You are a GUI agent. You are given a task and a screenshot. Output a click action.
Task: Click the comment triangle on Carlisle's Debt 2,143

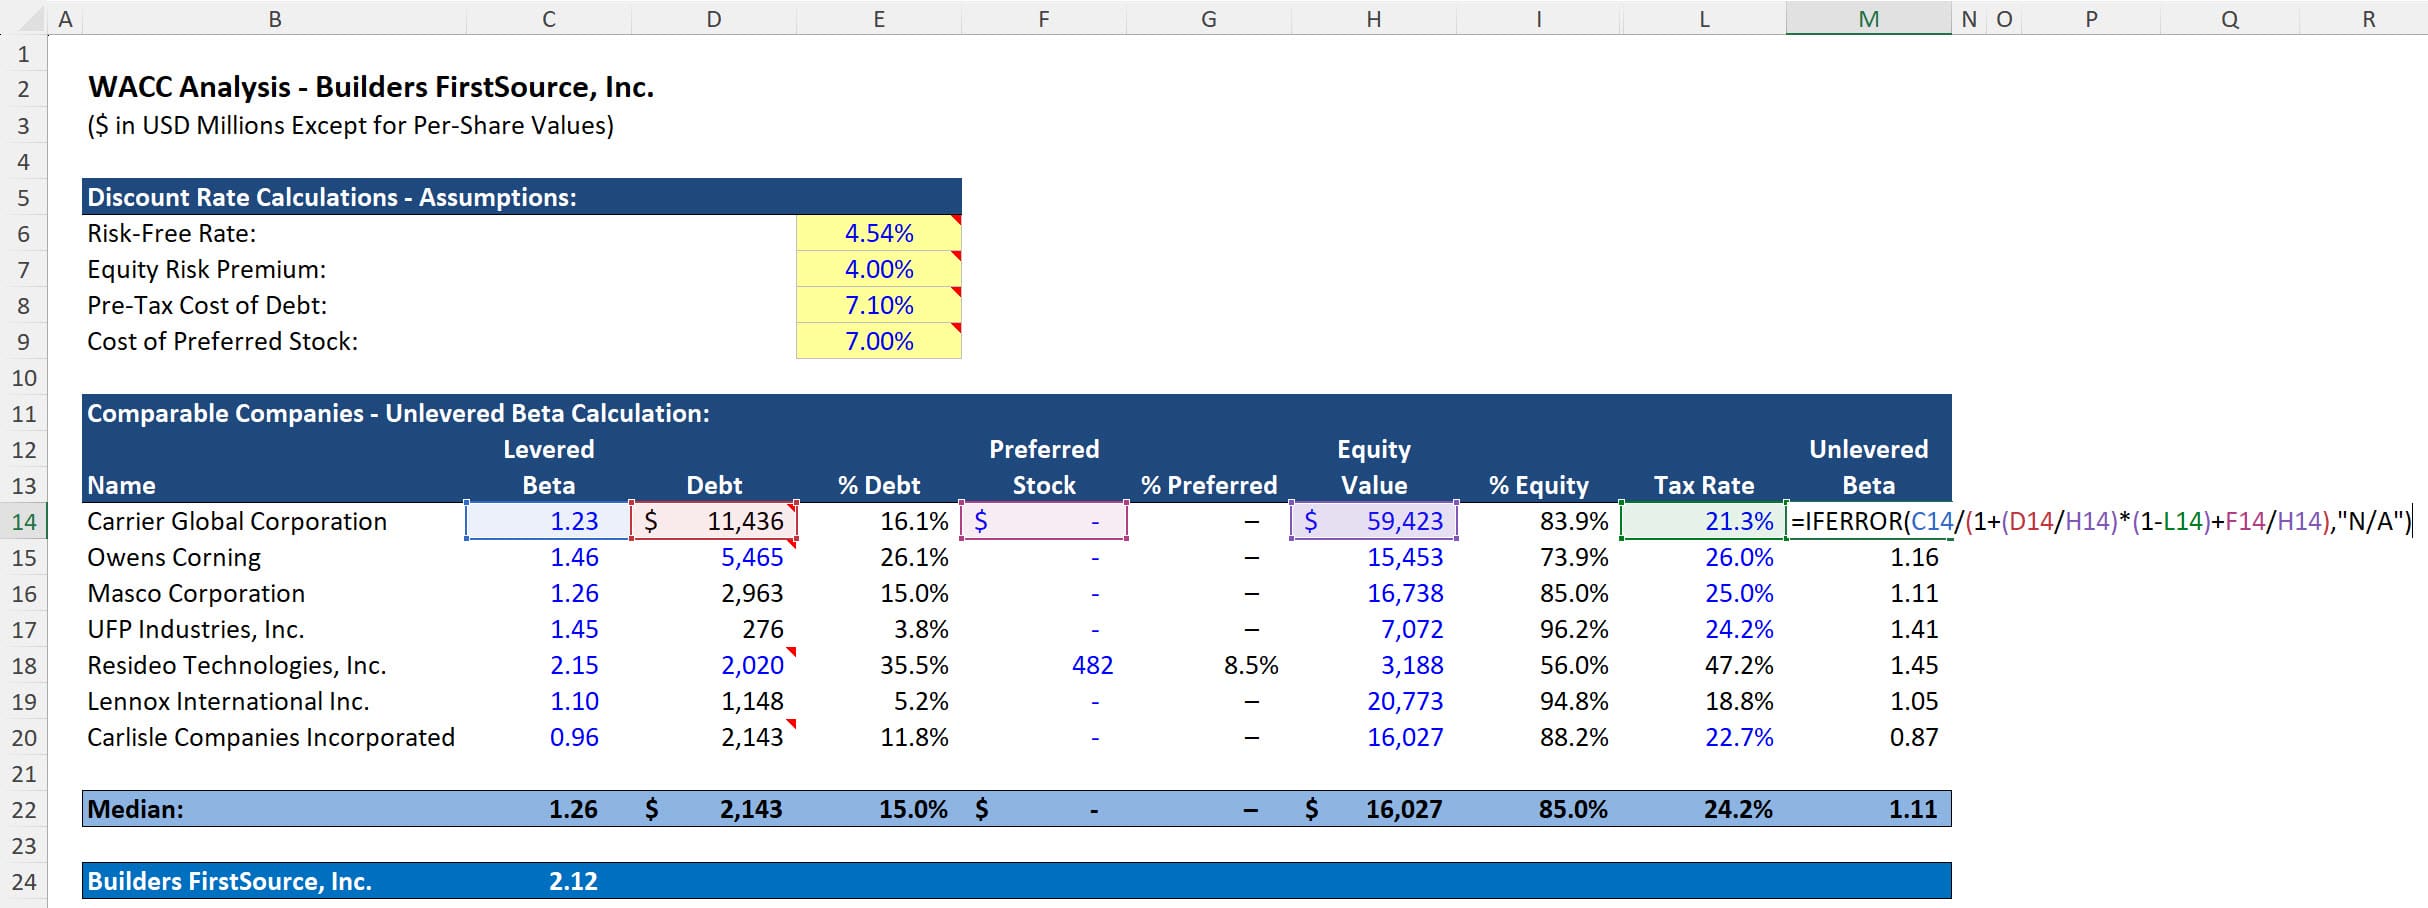(789, 723)
